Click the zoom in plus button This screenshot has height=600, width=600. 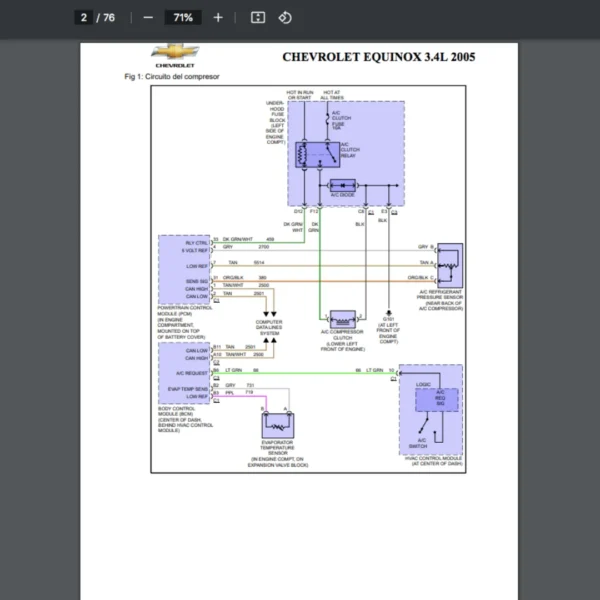218,18
